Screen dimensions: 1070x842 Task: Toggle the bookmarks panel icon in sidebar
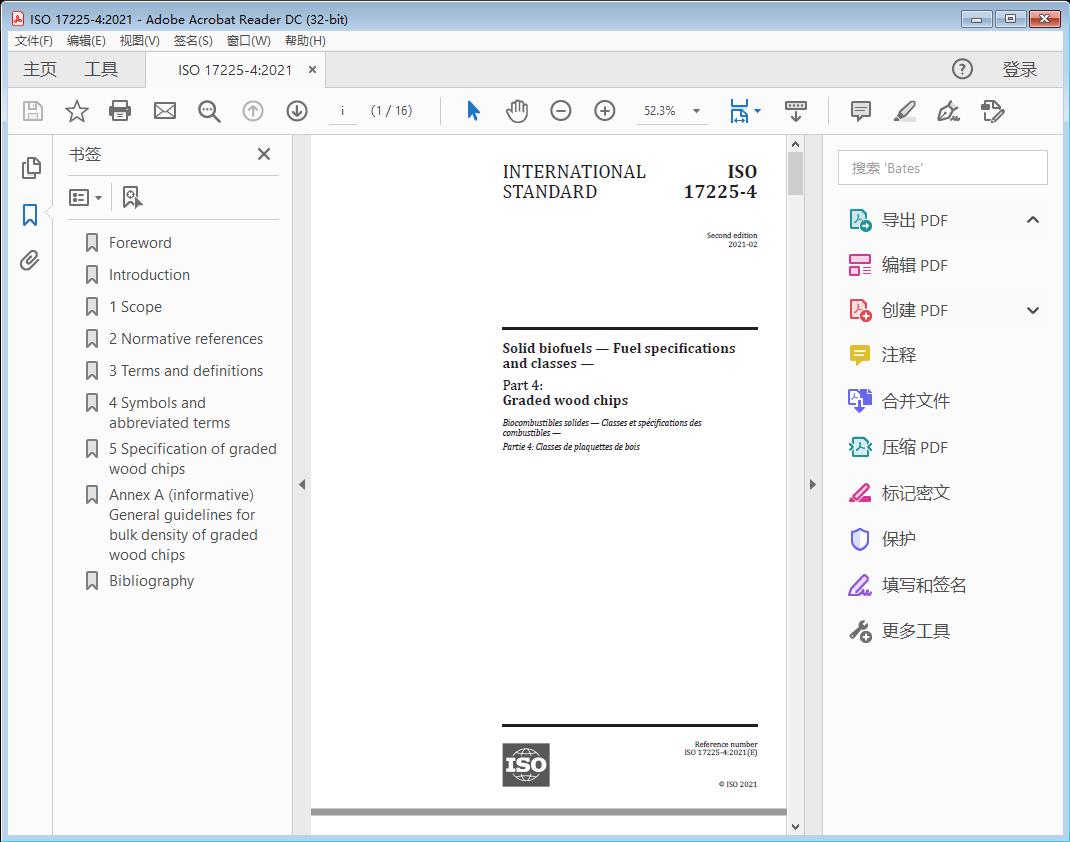30,215
